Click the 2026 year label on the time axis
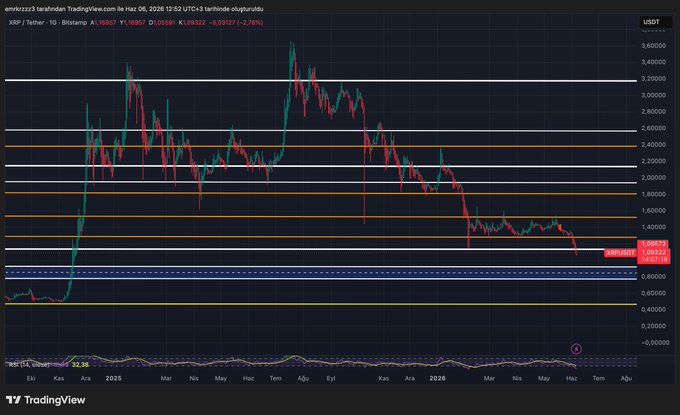 point(438,378)
